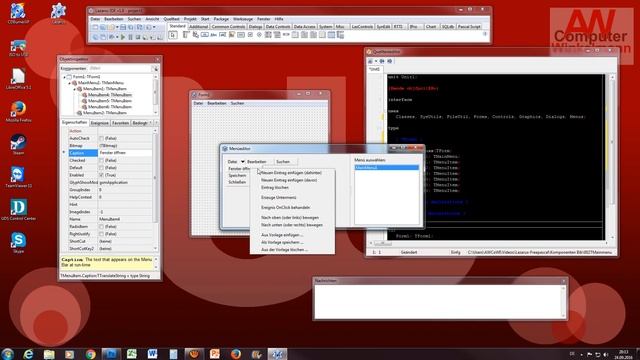Click the green Run button in IDE toolbar
The image size is (640, 360).
pyautogui.click(x=123, y=37)
